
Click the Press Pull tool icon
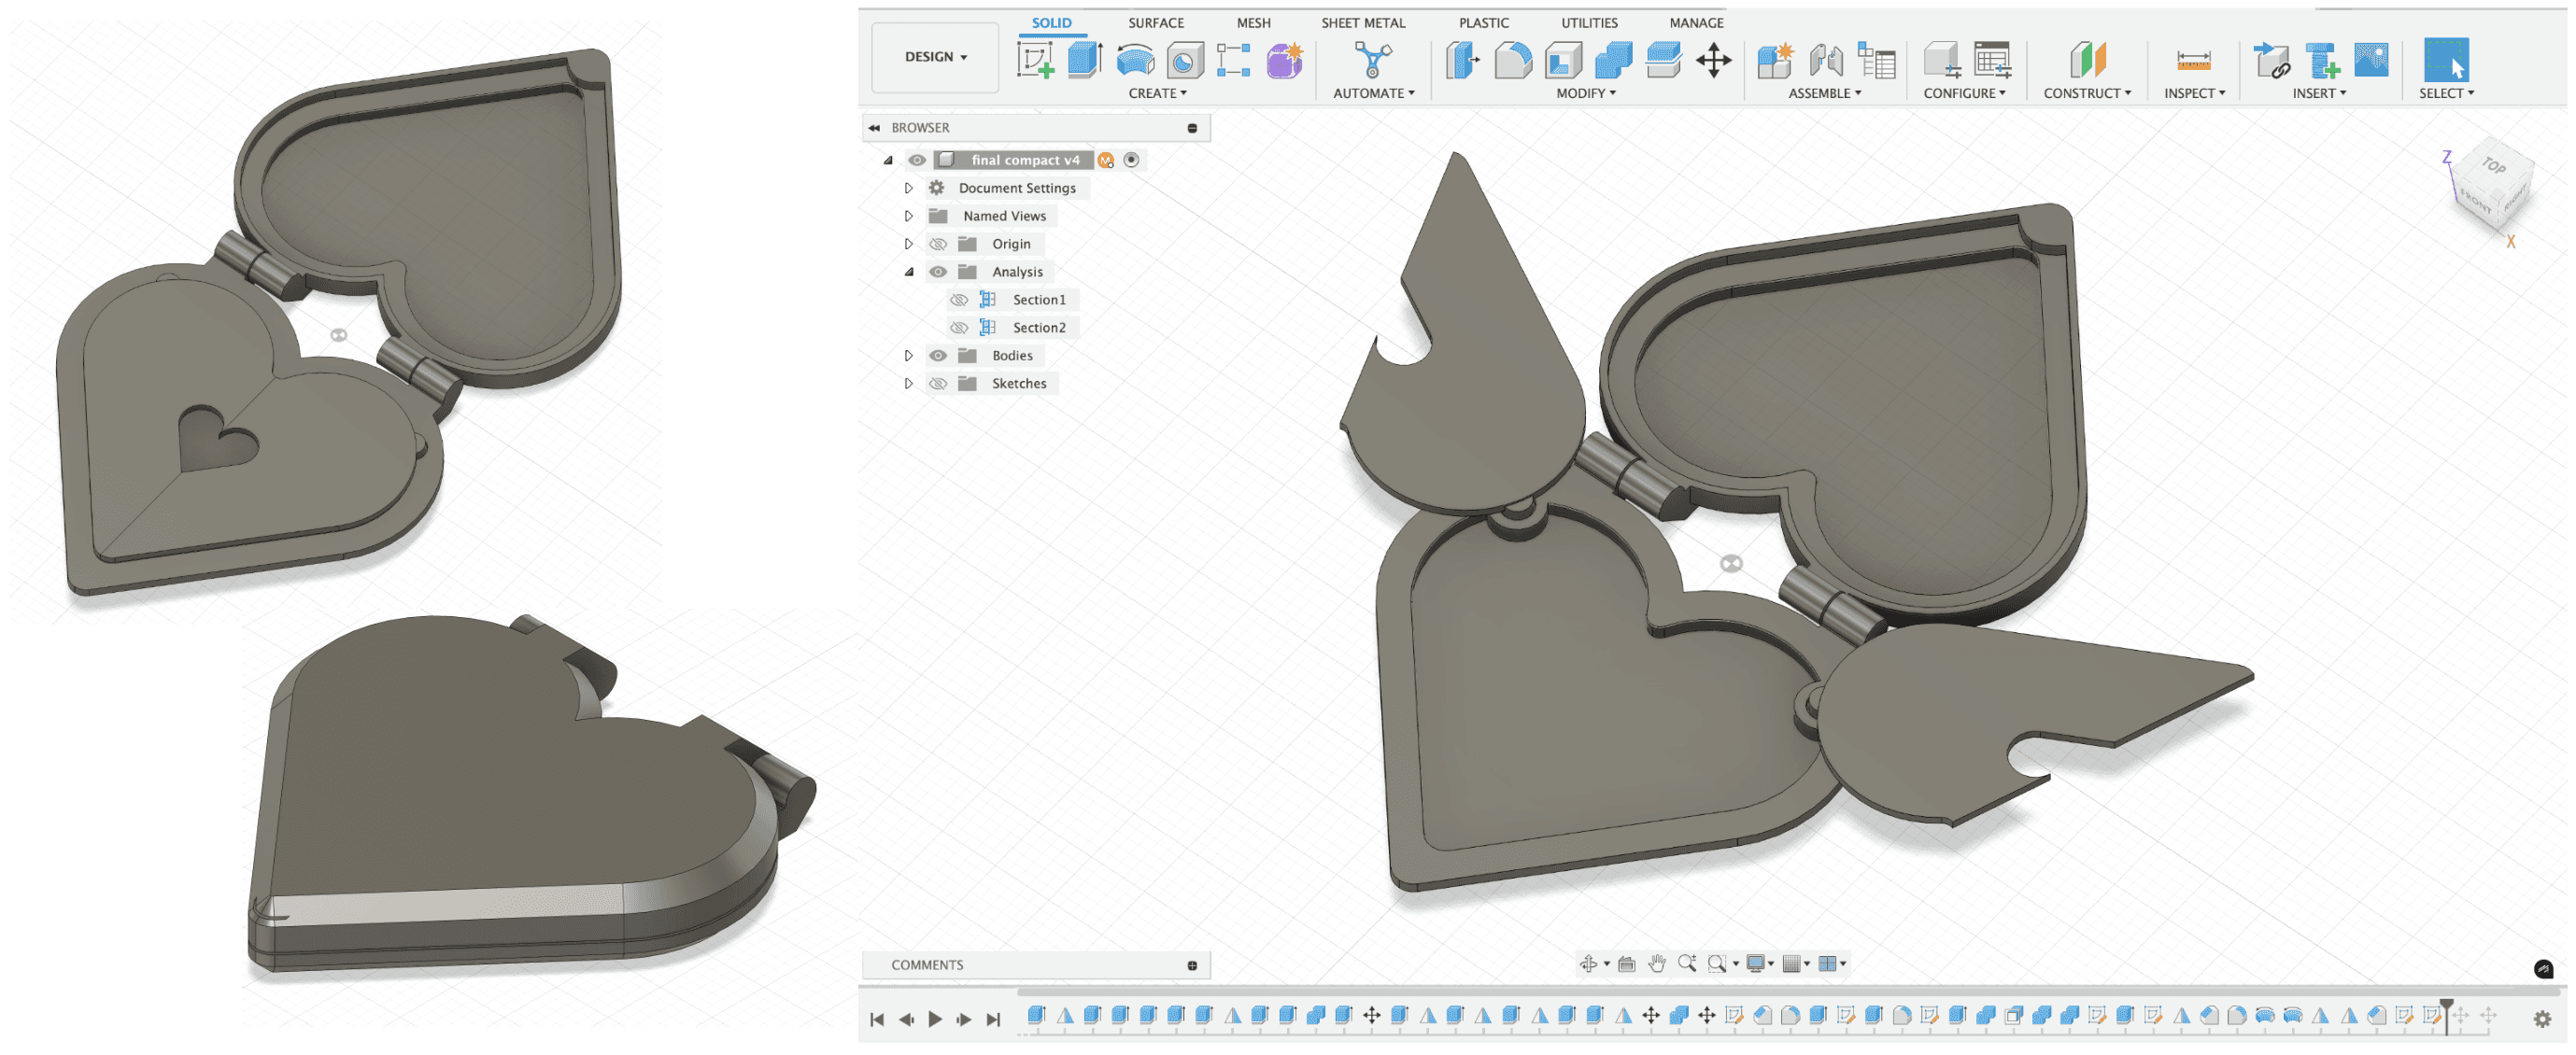1462,60
